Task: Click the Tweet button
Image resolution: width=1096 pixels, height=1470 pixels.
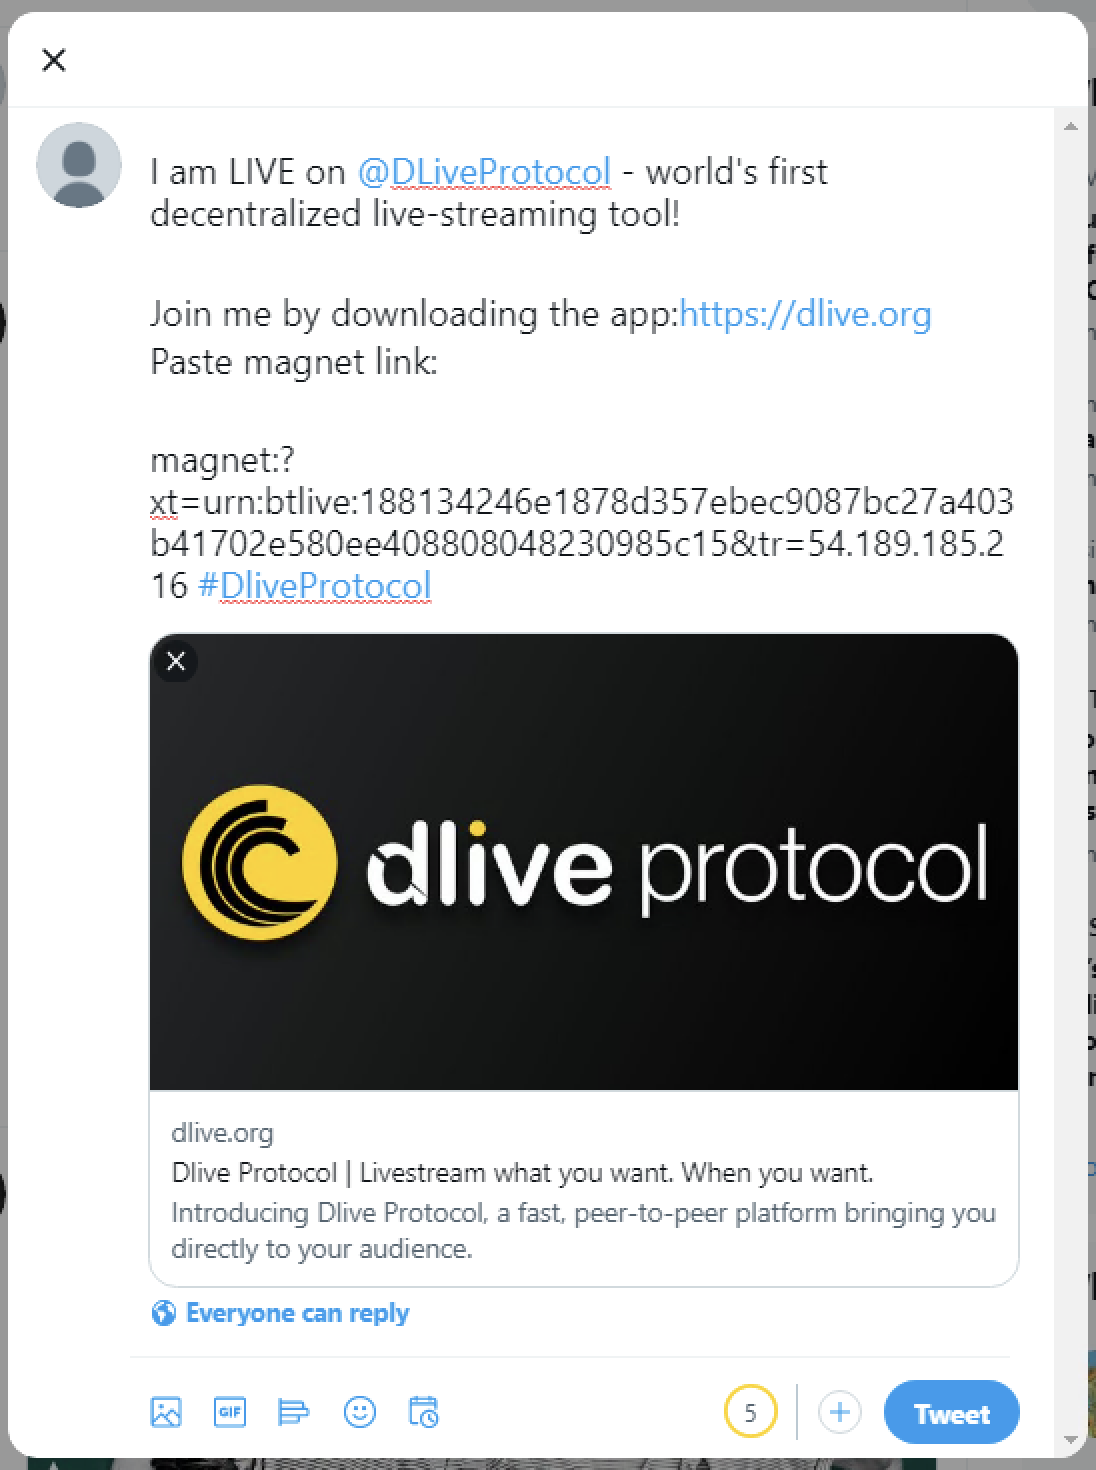Action: tap(952, 1413)
